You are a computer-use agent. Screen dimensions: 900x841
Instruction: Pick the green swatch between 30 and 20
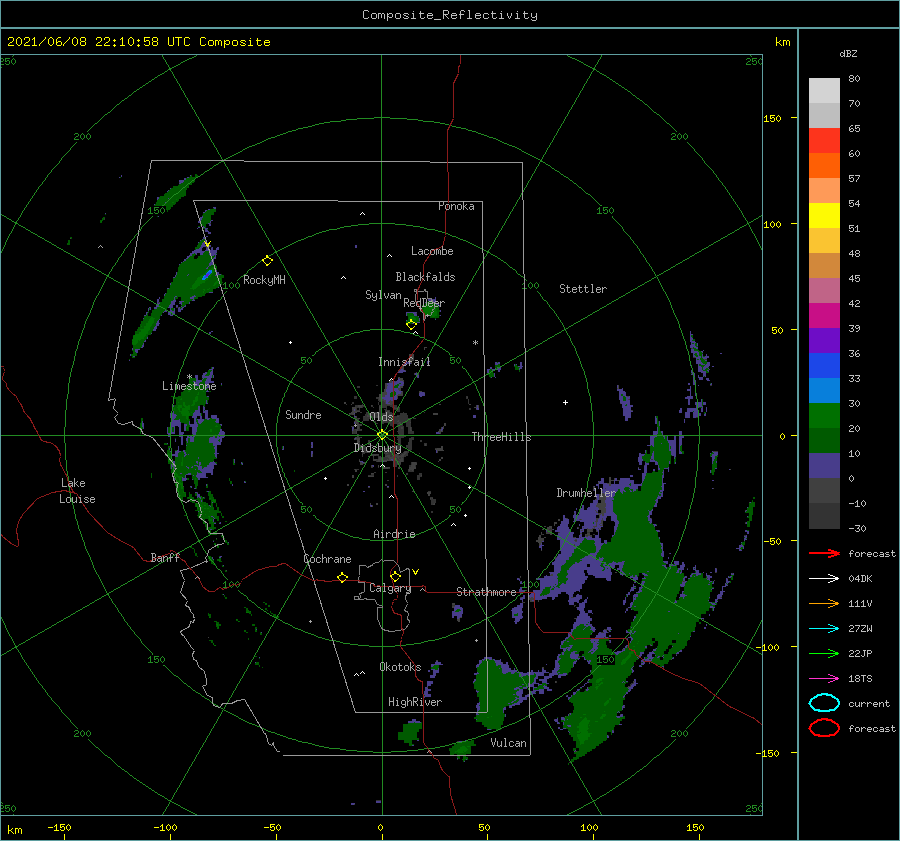click(824, 415)
